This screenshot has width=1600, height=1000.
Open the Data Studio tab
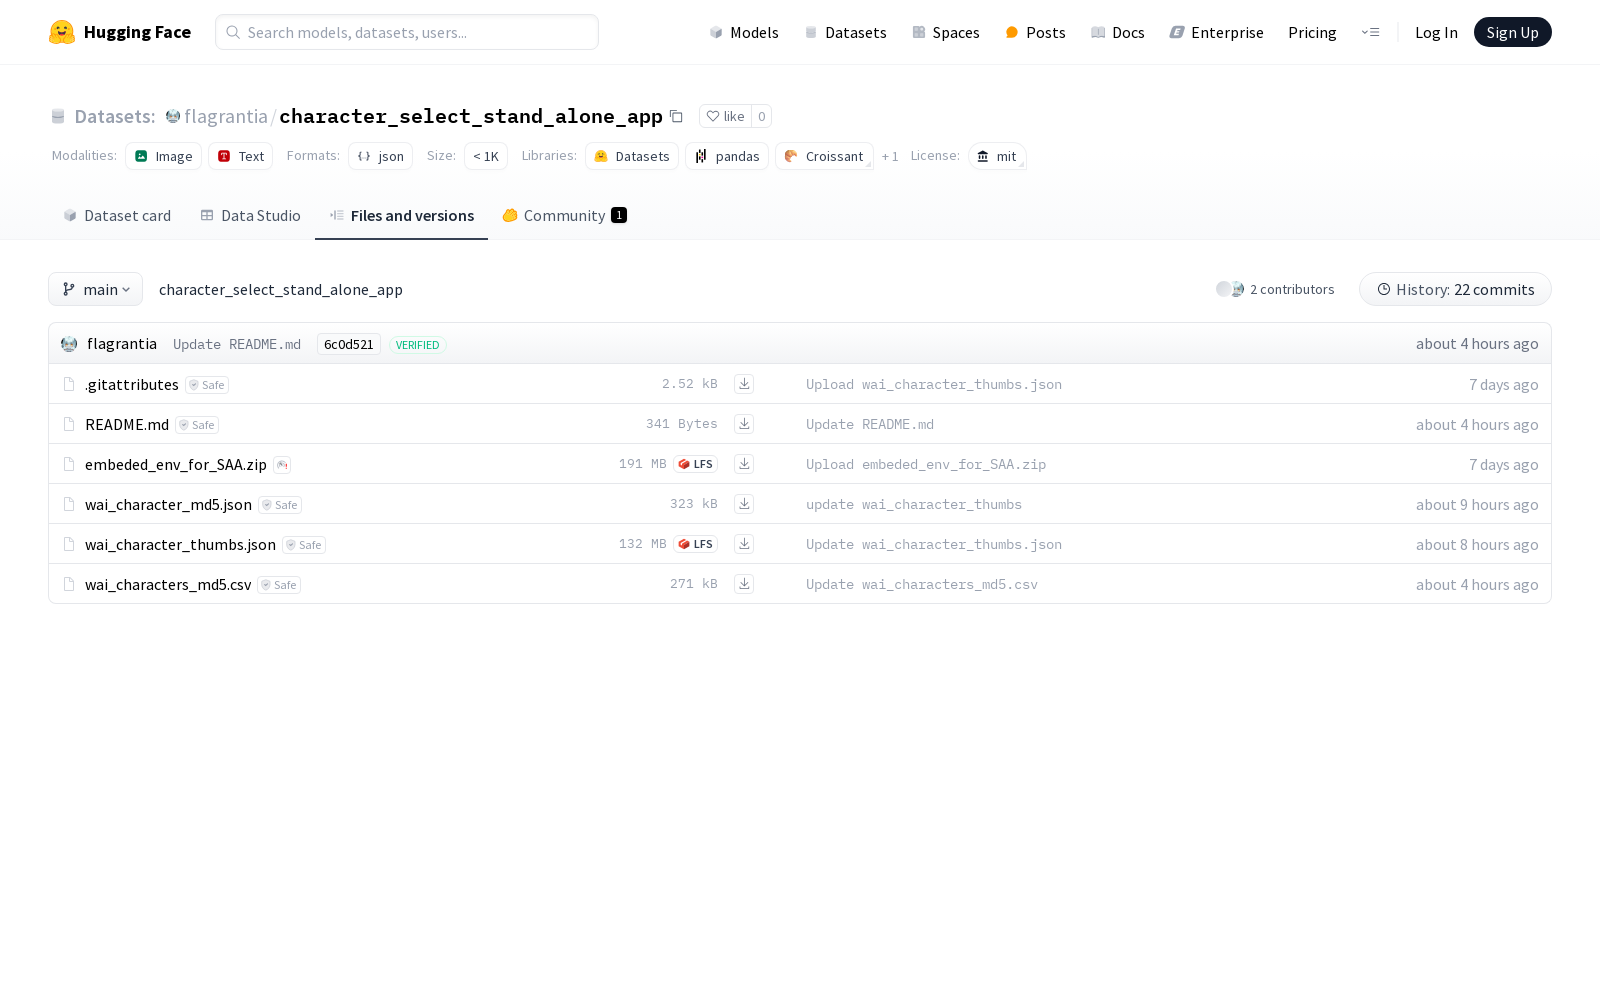[x=250, y=216]
